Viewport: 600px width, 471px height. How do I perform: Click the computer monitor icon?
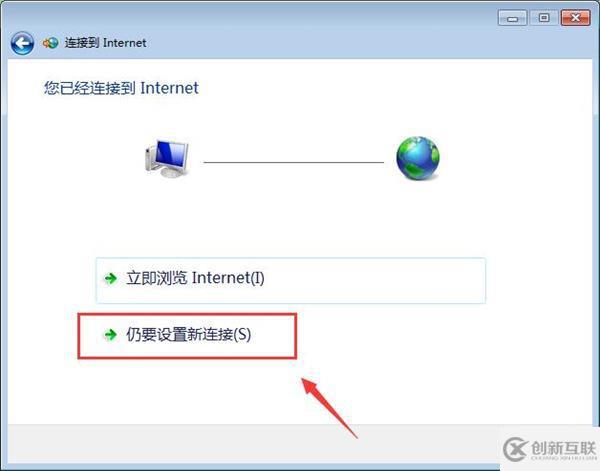[167, 159]
